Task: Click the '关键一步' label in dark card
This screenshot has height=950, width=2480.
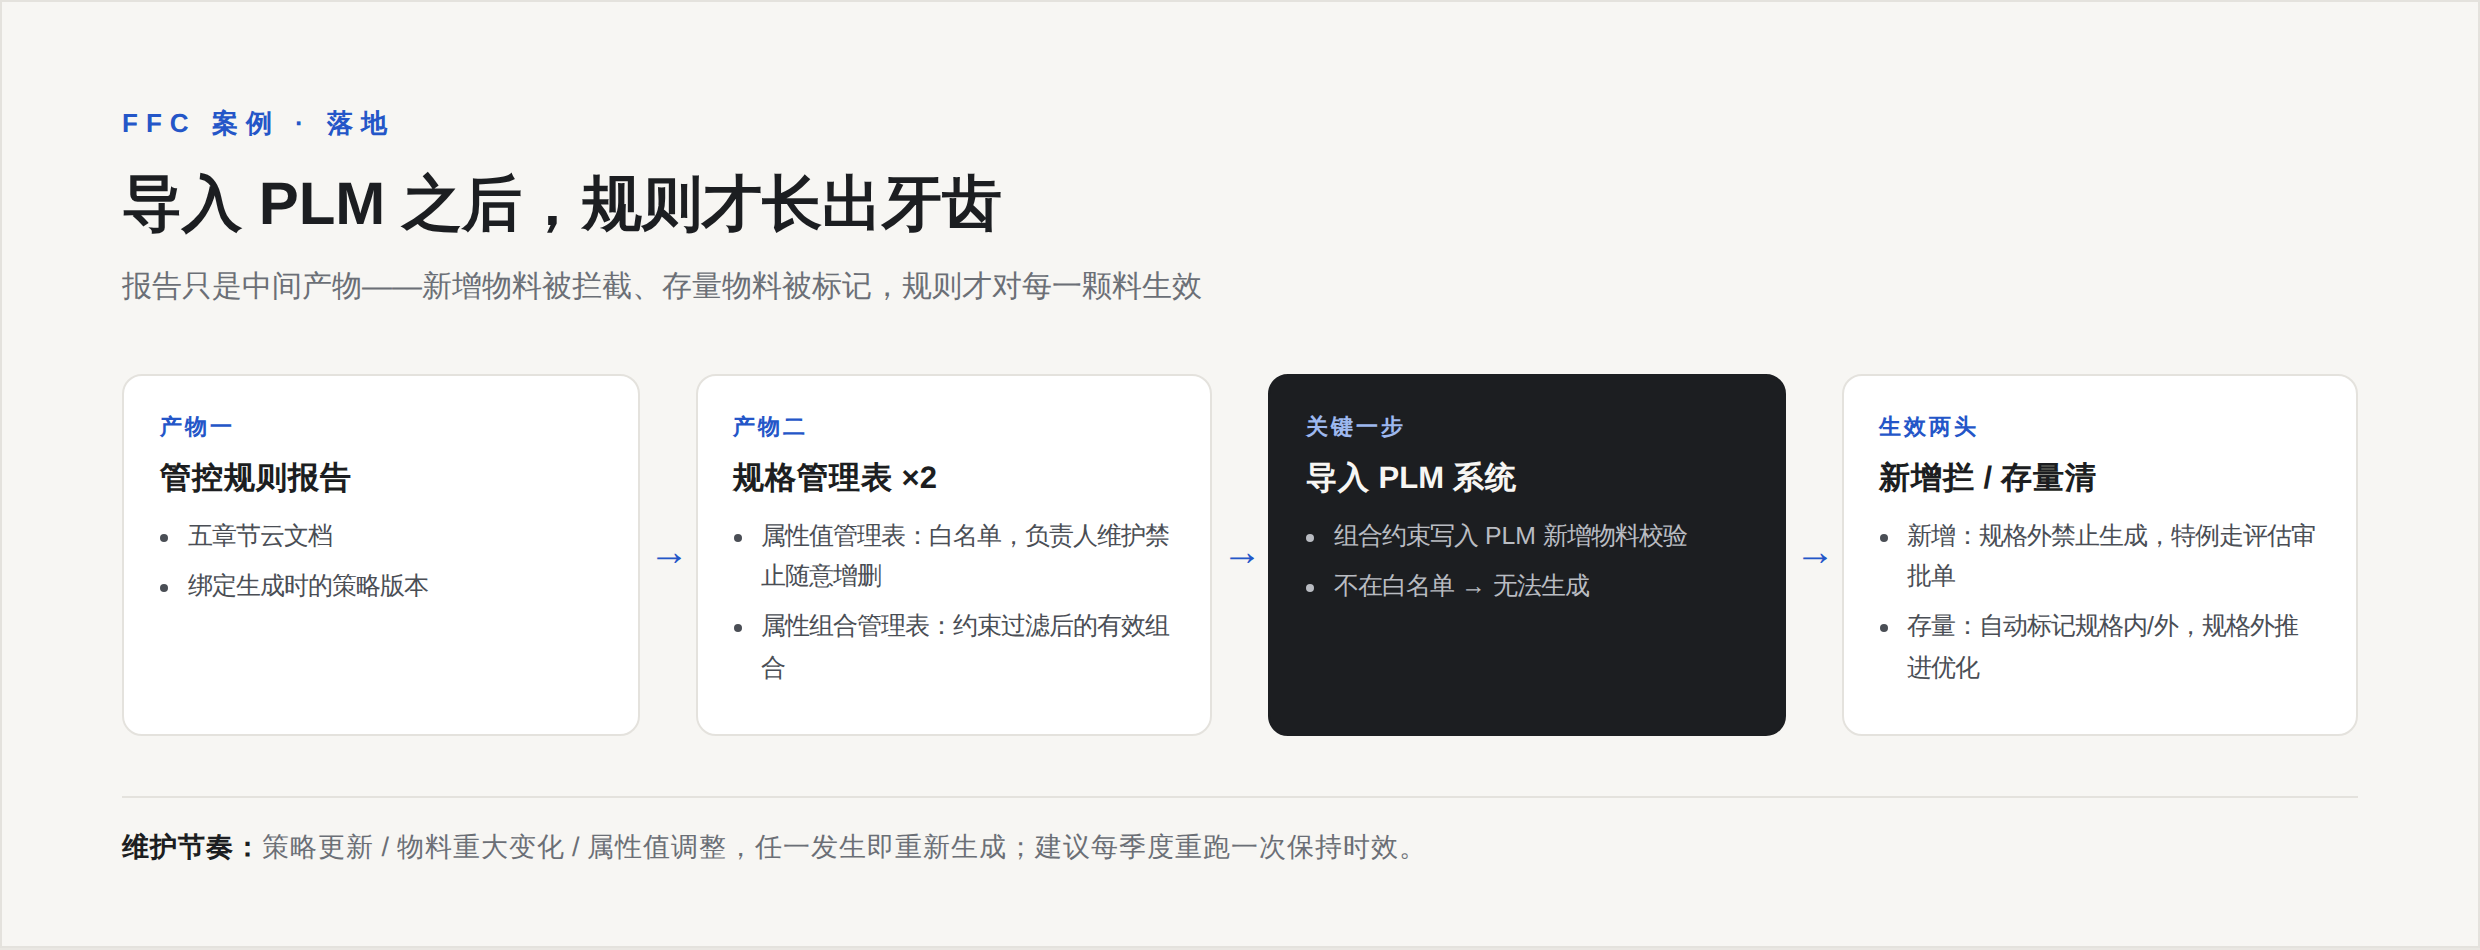Action: 1354,427
